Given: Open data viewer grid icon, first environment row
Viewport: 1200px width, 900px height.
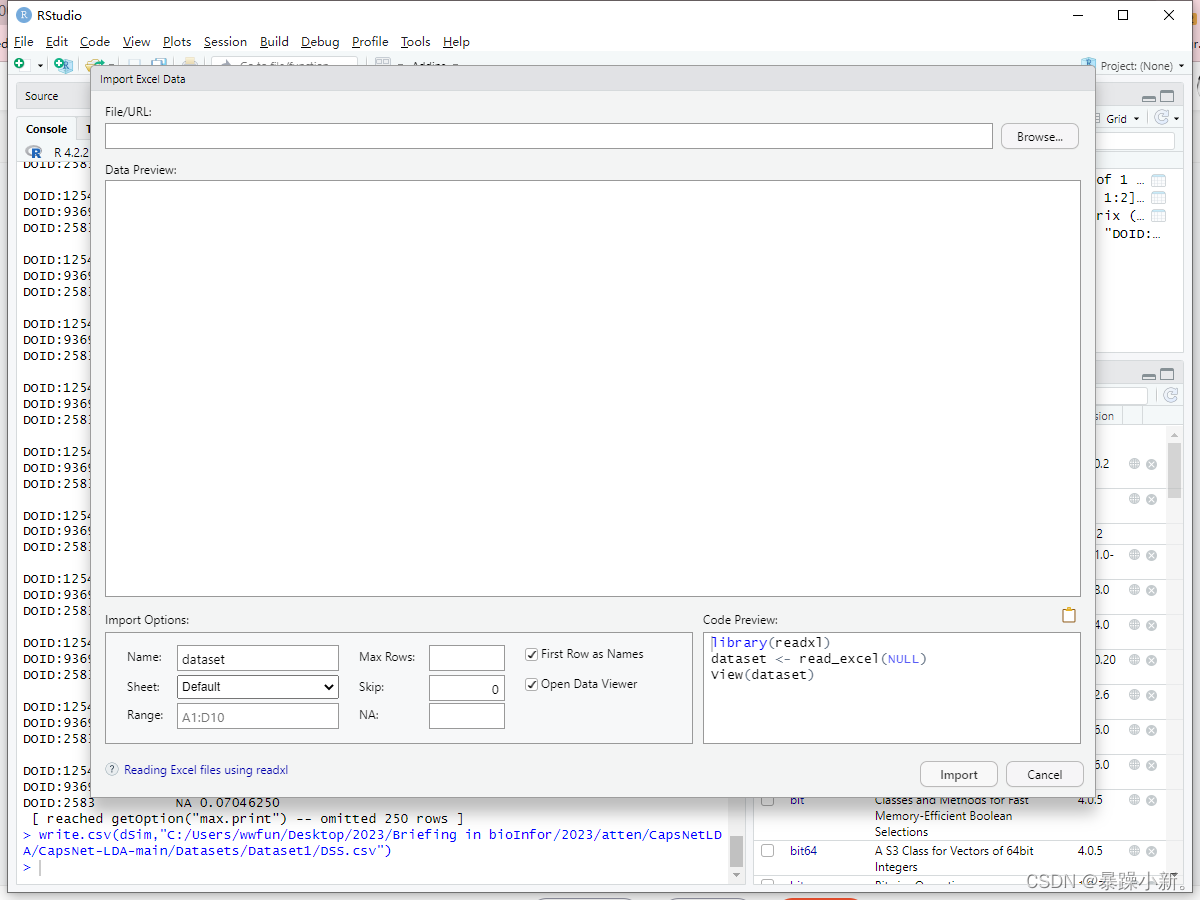Looking at the screenshot, I should [x=1158, y=181].
